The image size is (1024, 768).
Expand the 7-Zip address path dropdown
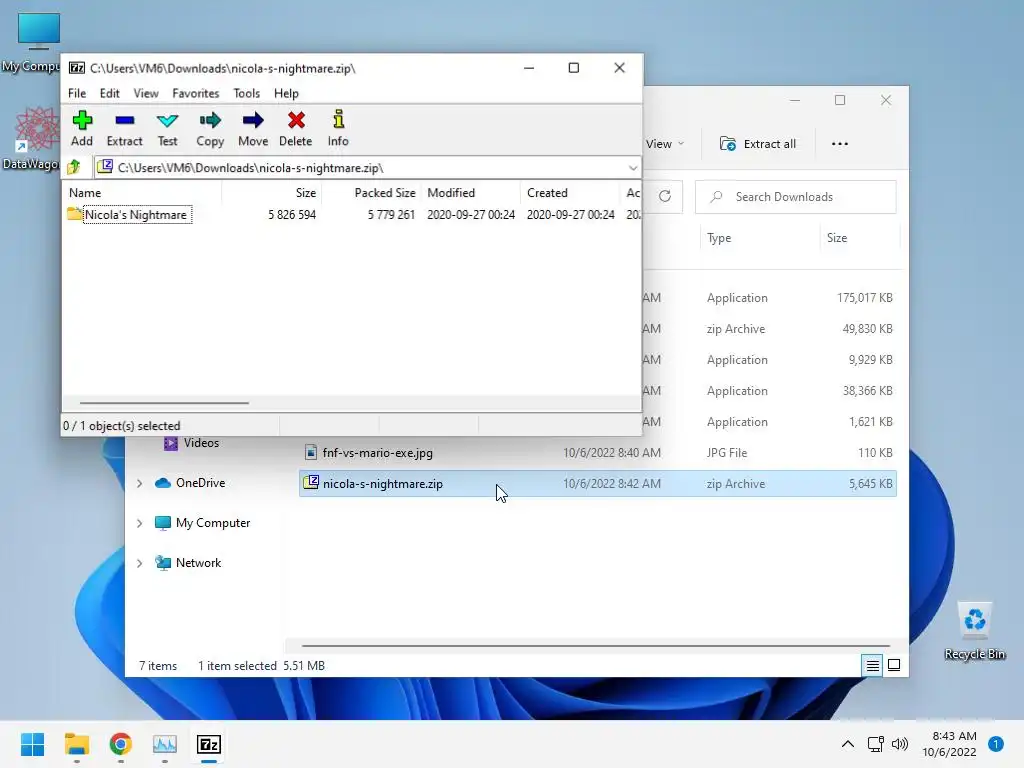tap(632, 168)
